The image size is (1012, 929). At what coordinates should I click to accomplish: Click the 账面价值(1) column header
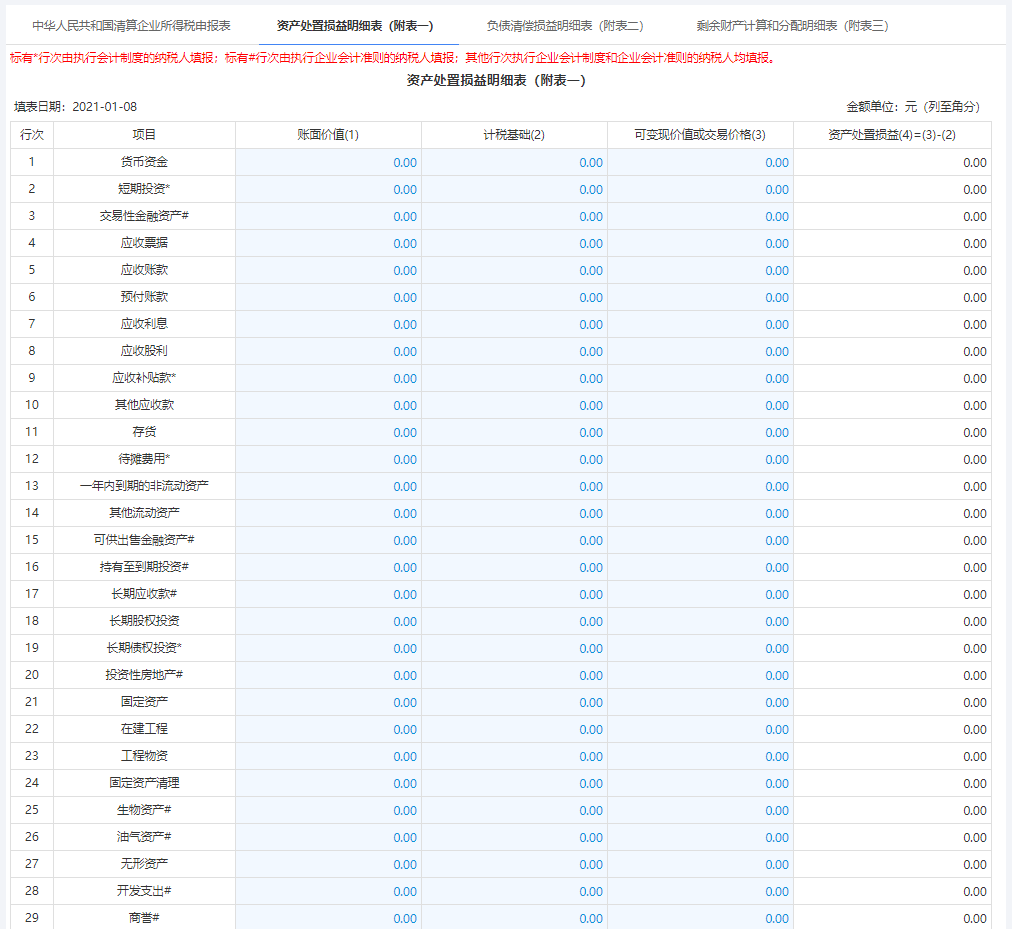click(329, 135)
